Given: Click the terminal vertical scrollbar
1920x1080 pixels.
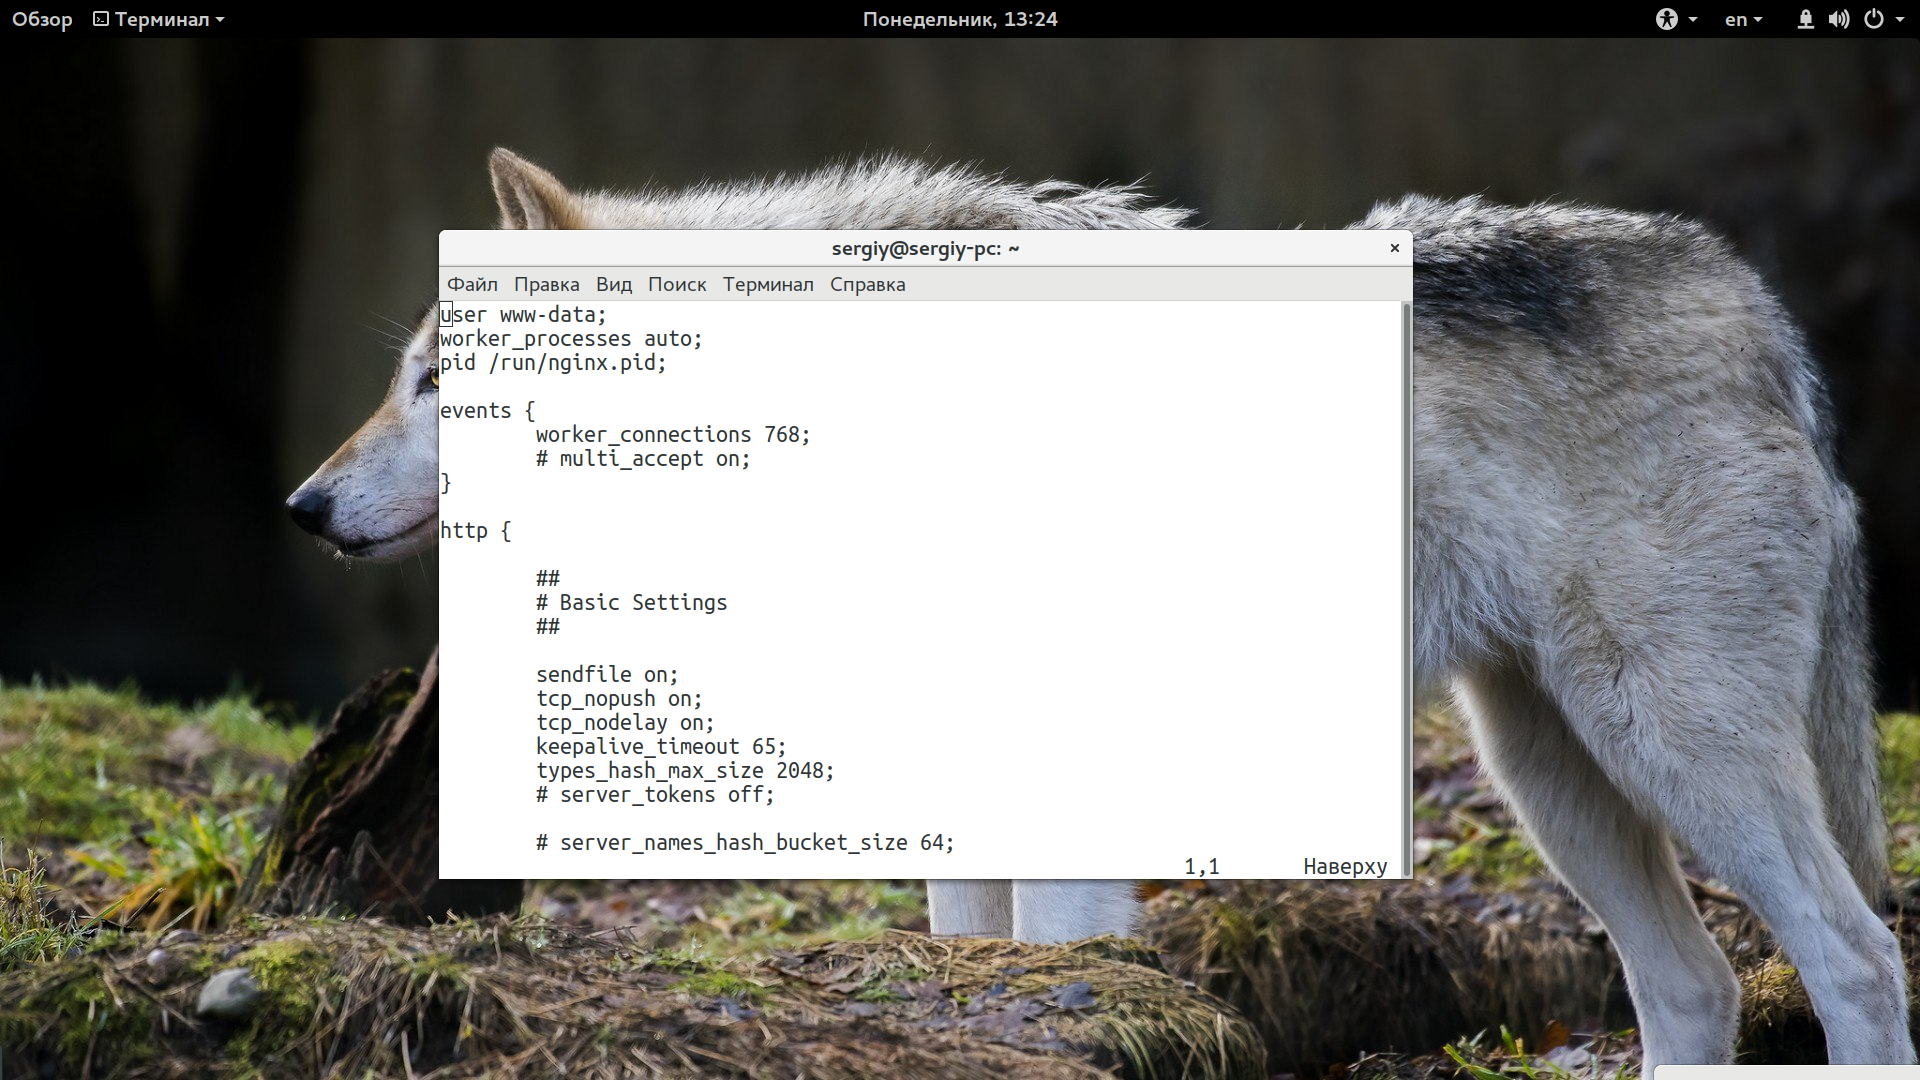Looking at the screenshot, I should point(1406,588).
